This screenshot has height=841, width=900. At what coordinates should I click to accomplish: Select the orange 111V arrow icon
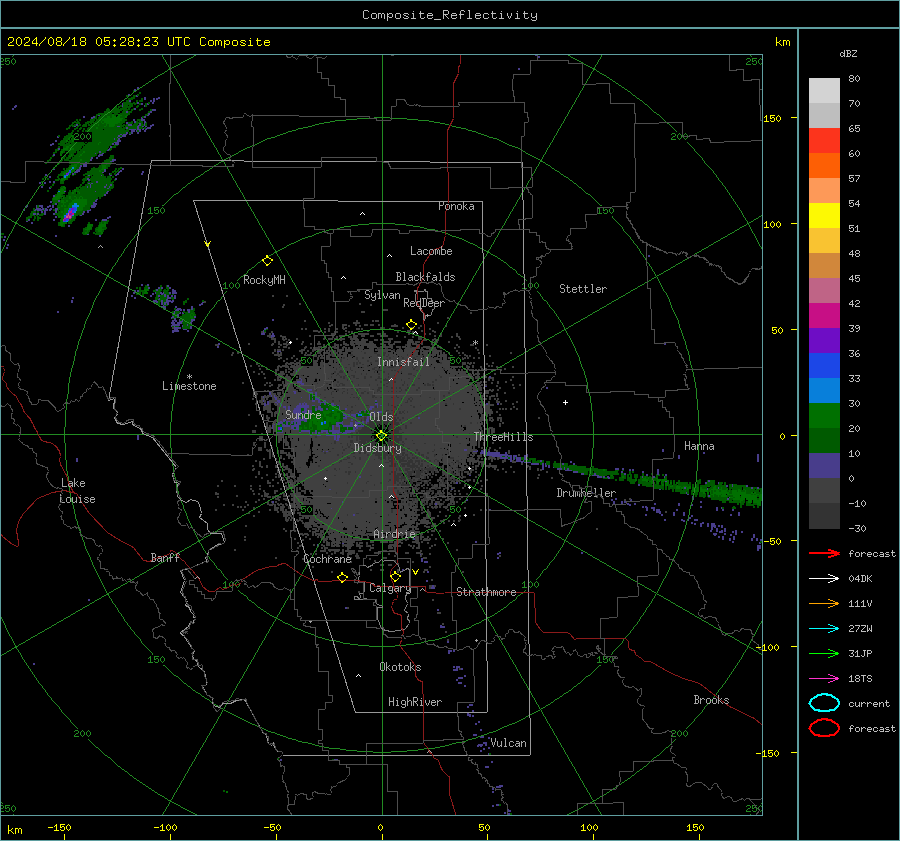tap(824, 603)
